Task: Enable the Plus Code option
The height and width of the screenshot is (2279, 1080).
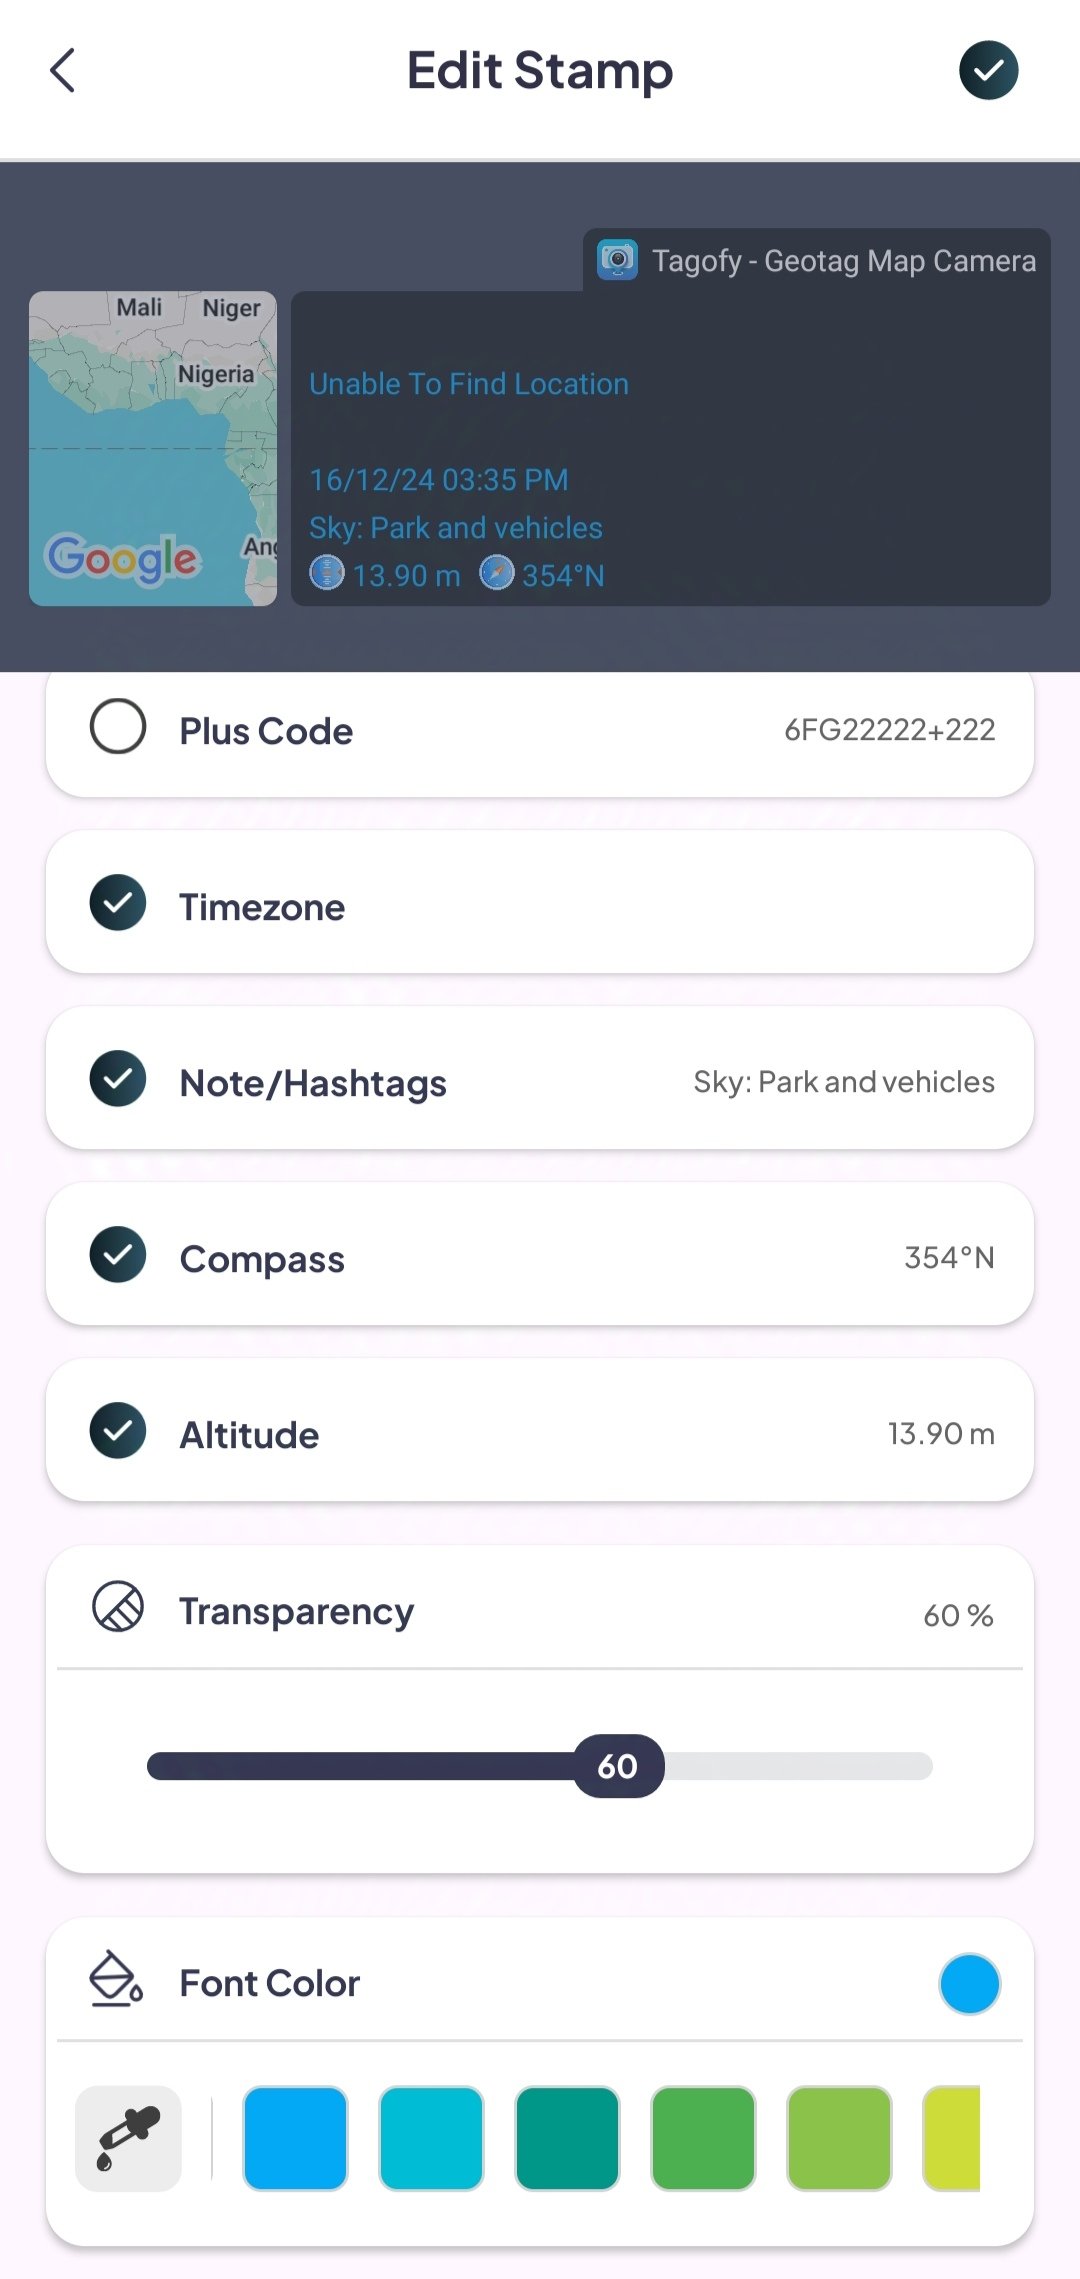Action: click(118, 727)
